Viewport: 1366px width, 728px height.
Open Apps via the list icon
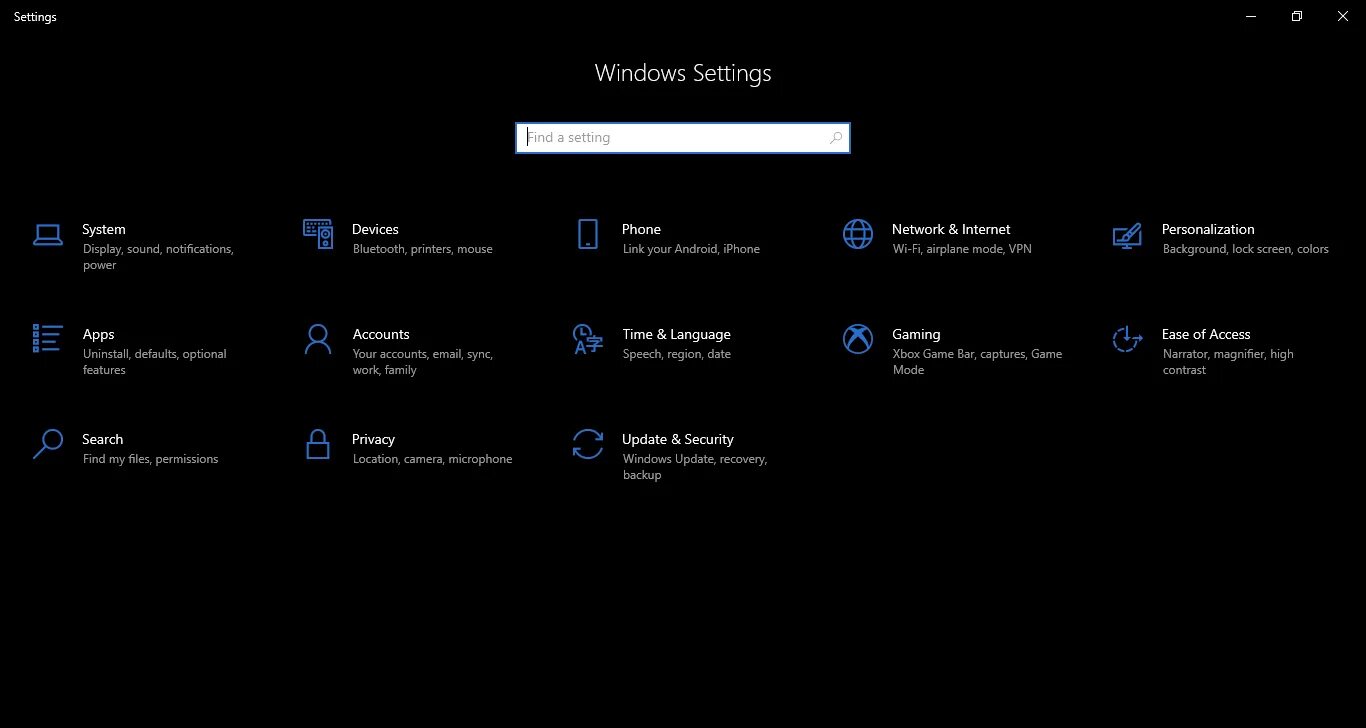[x=48, y=338]
